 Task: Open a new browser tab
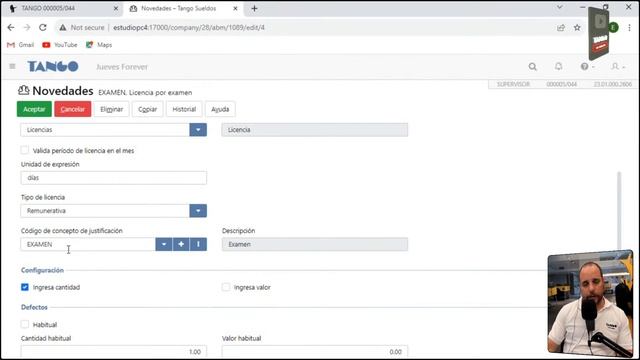coord(254,8)
